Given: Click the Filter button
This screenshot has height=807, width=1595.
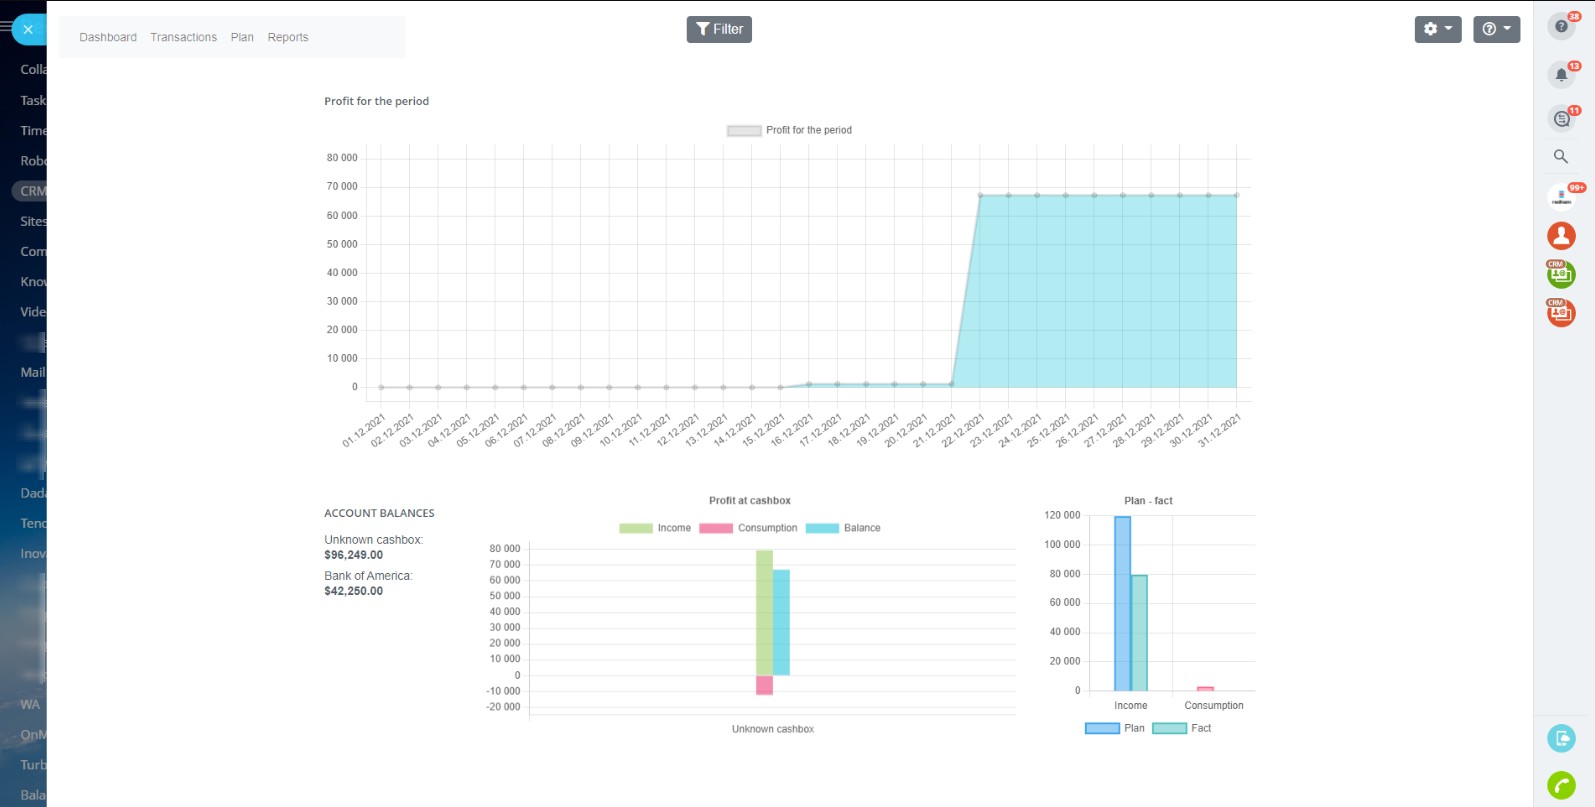Looking at the screenshot, I should click(x=719, y=29).
